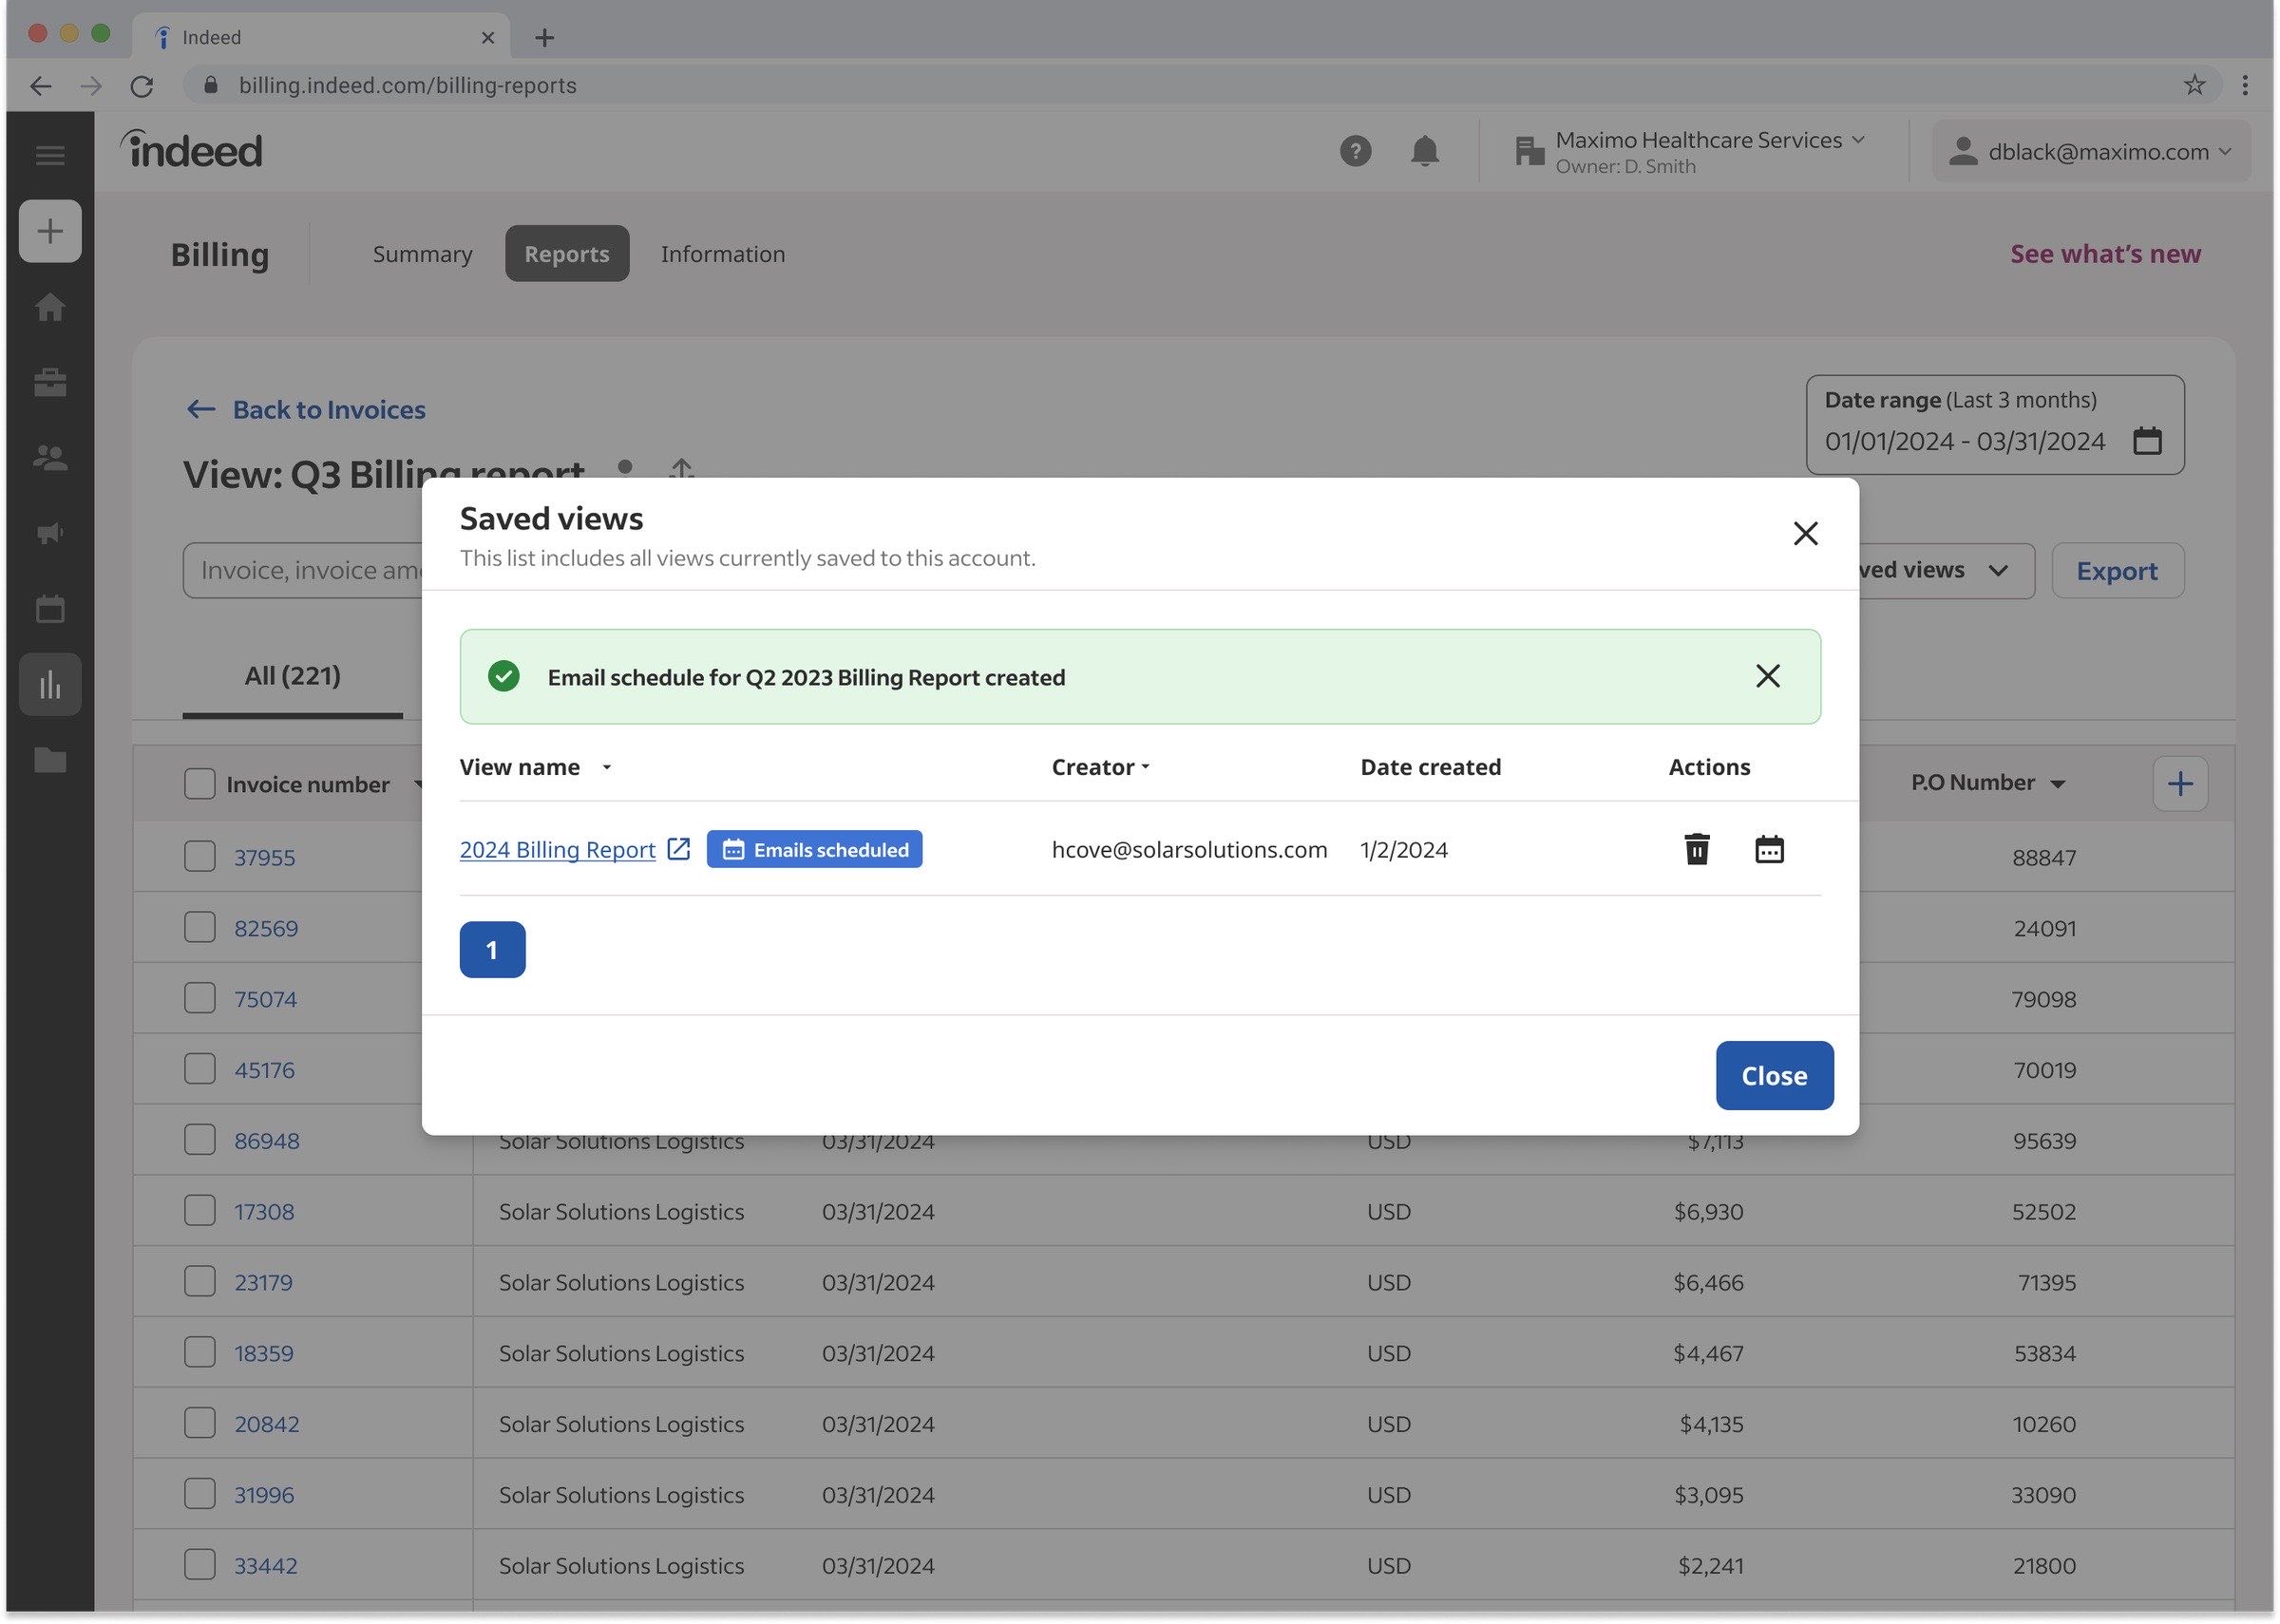Viewport: 2280px width, 1624px height.
Task: Check the box for invoice 86948
Action: [200, 1140]
